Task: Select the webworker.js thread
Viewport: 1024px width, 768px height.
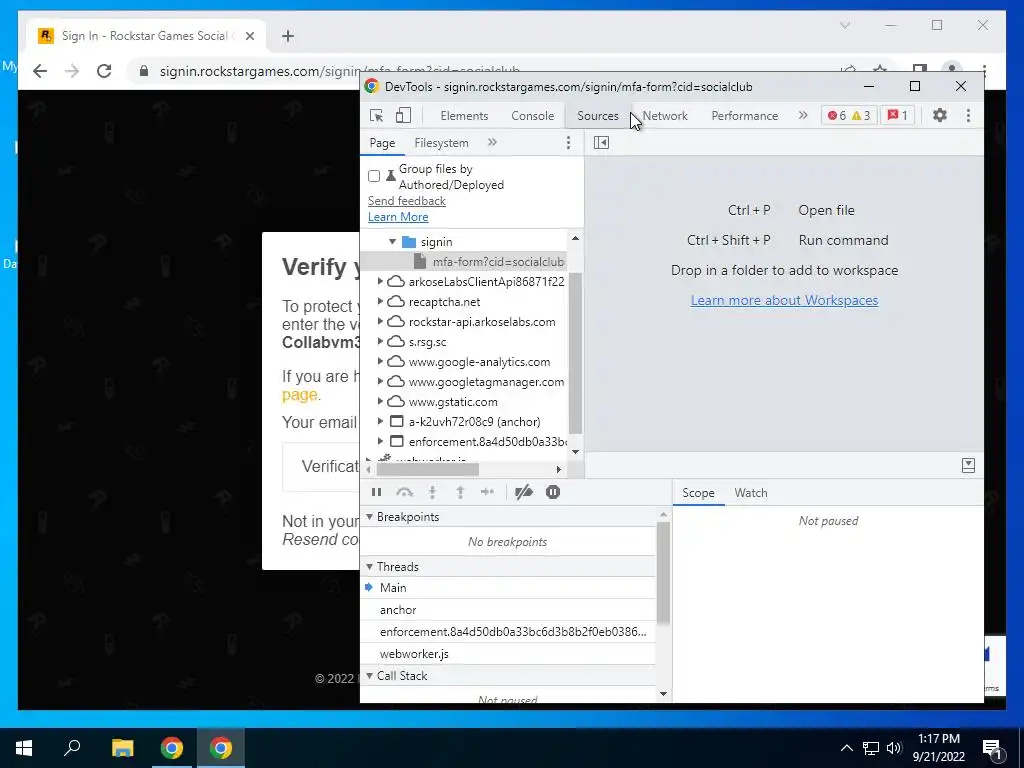Action: [x=507, y=654]
